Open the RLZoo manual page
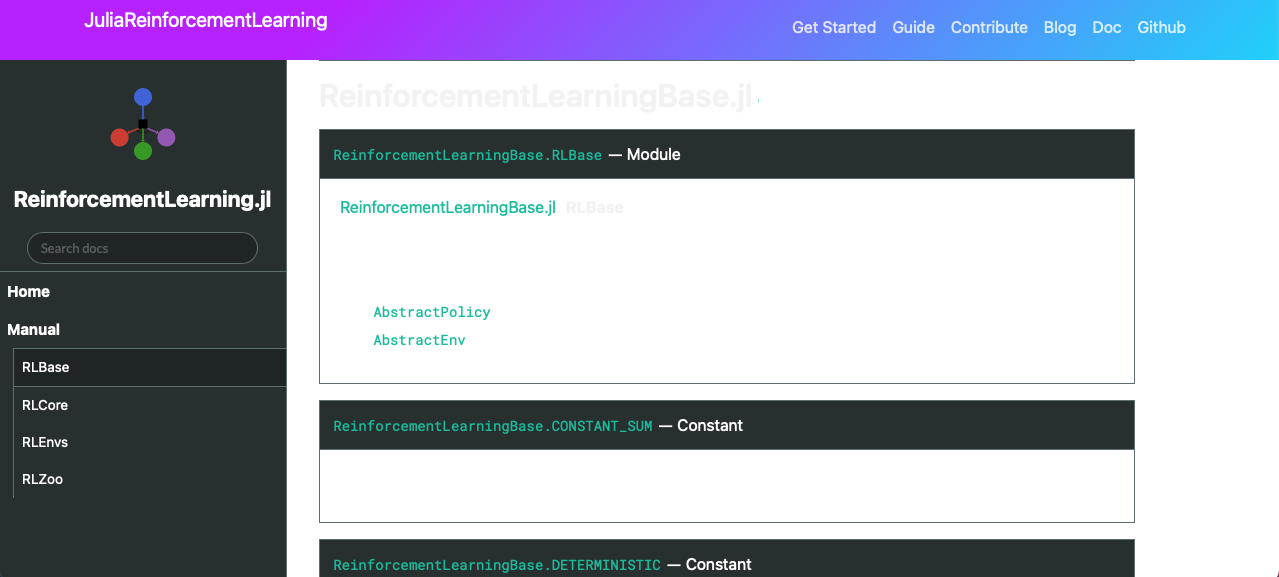This screenshot has height=577, width=1279. pos(42,478)
